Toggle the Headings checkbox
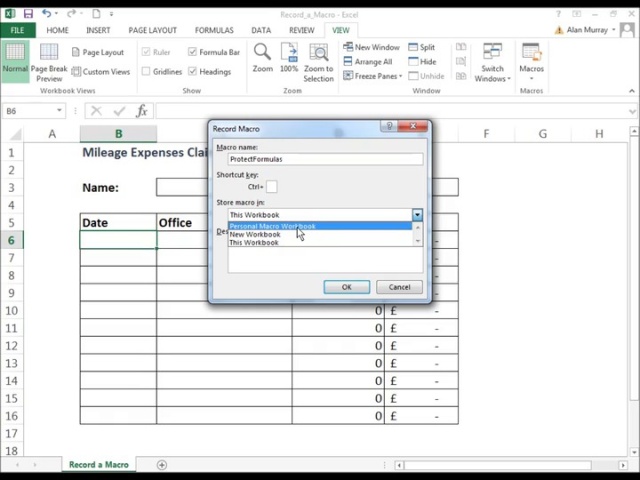The height and width of the screenshot is (480, 640). pos(192,72)
